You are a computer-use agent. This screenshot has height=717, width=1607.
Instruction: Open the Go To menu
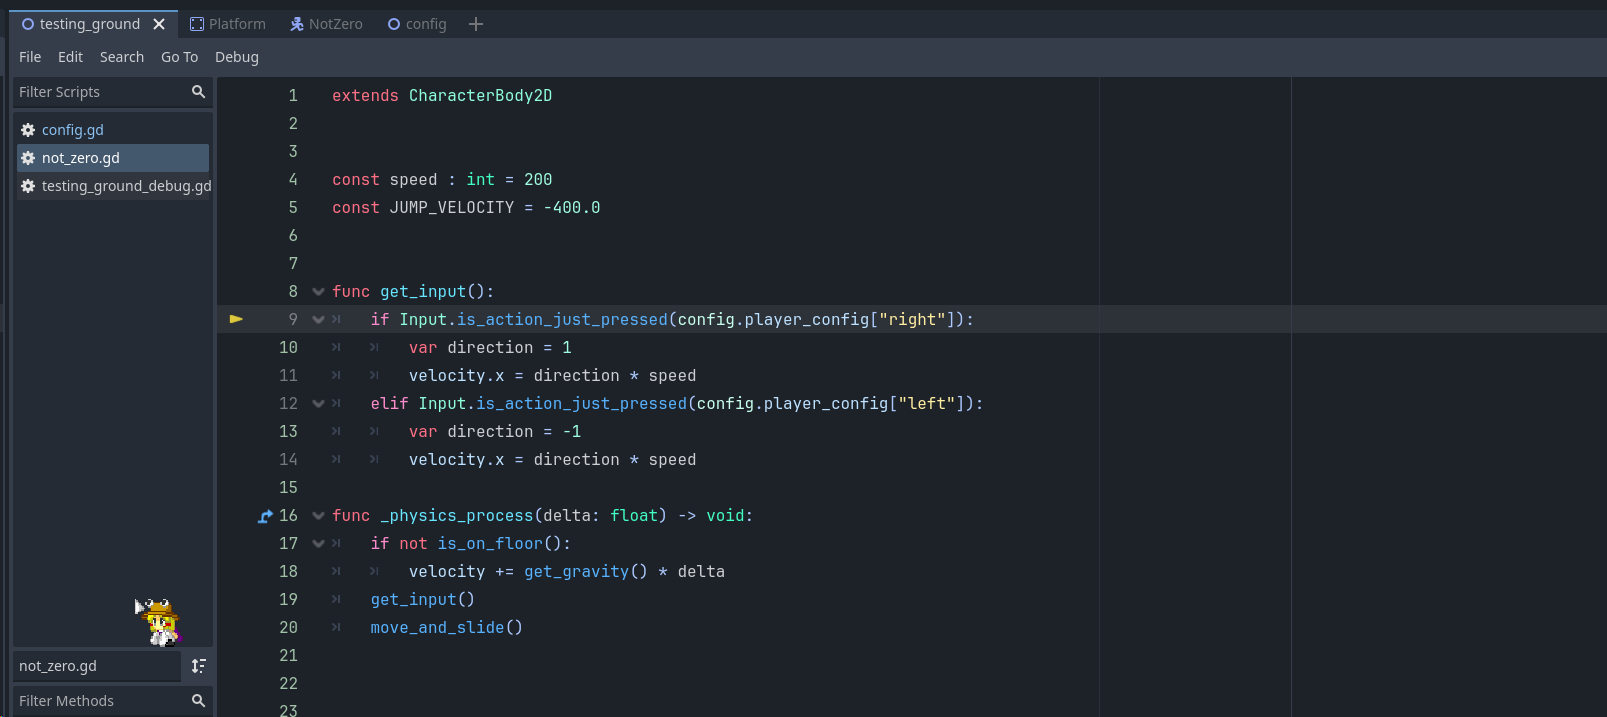[x=179, y=57]
